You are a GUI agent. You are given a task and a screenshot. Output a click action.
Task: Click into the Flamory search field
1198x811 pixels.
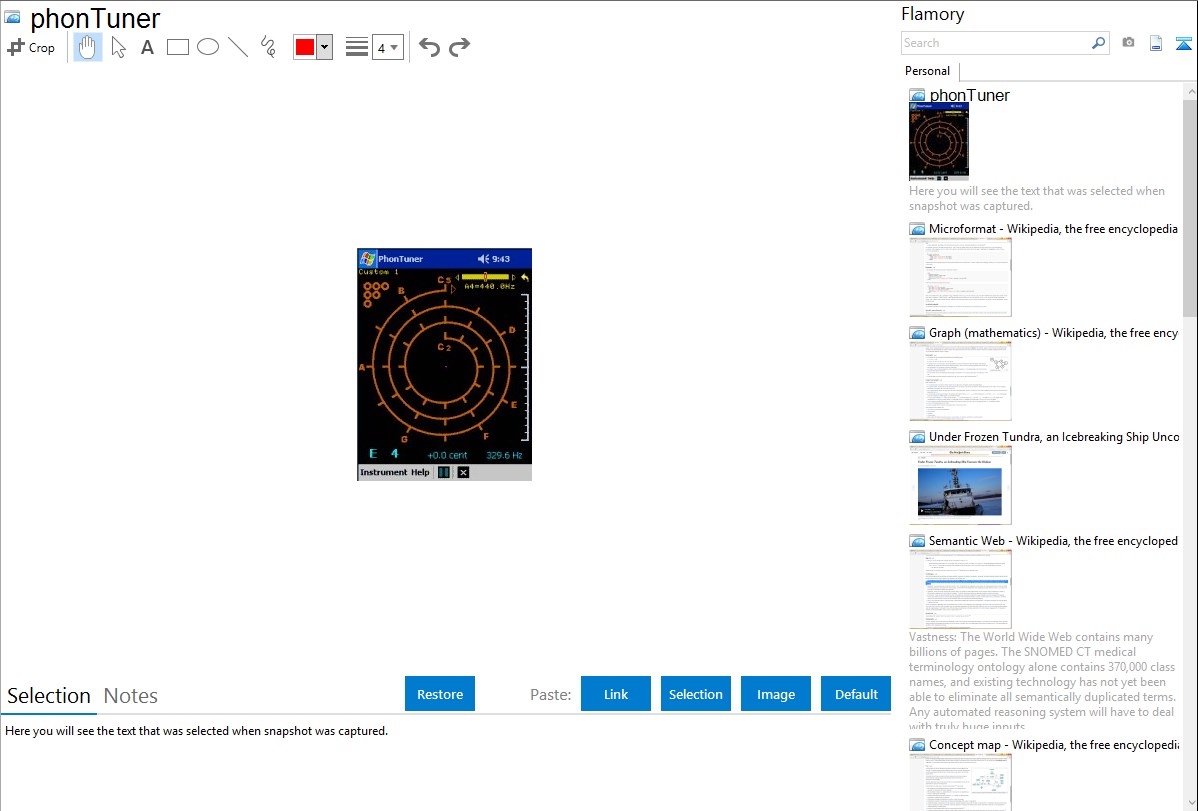994,43
